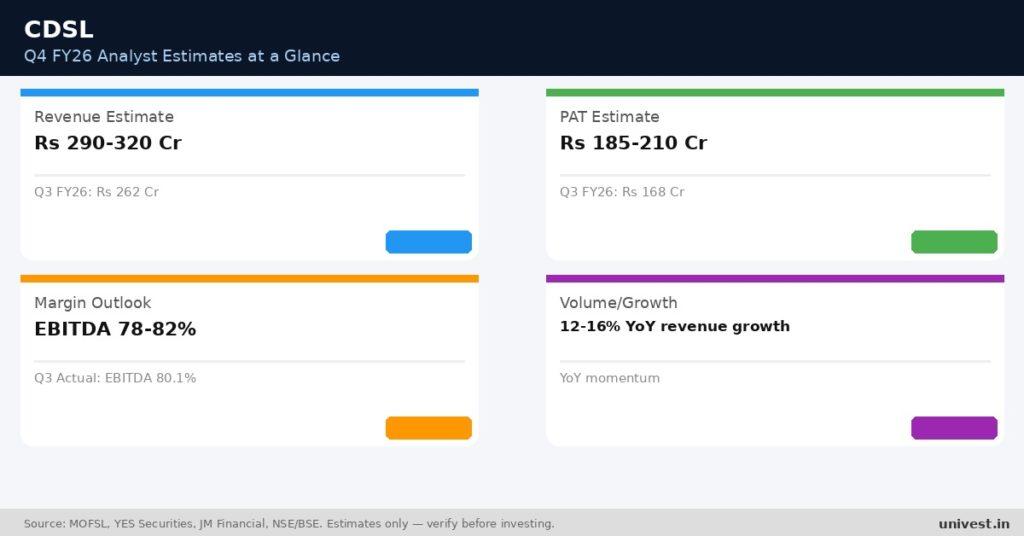Click blue button in Revenue Estimate card
Screen dimensions: 1024x536
(x=428, y=242)
